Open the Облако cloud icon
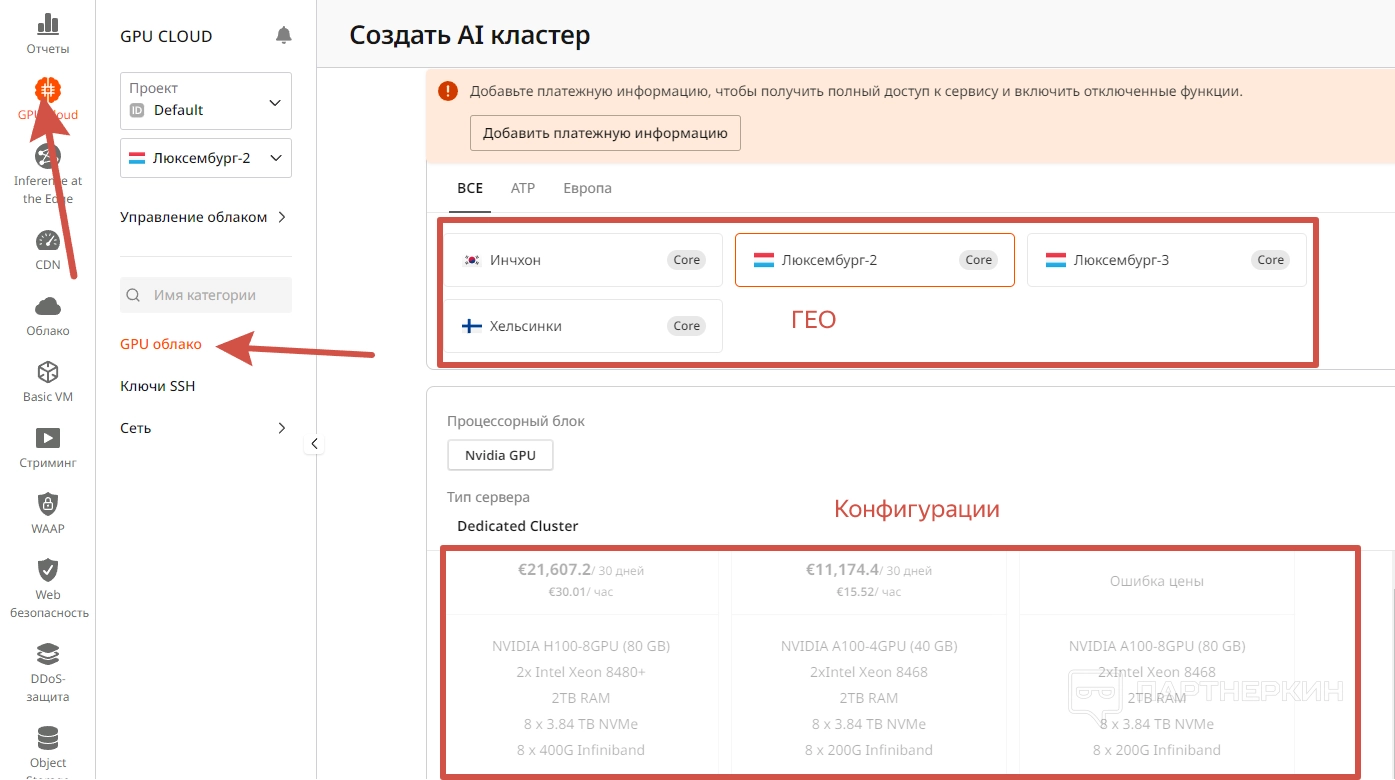The image size is (1395, 780). 47,307
